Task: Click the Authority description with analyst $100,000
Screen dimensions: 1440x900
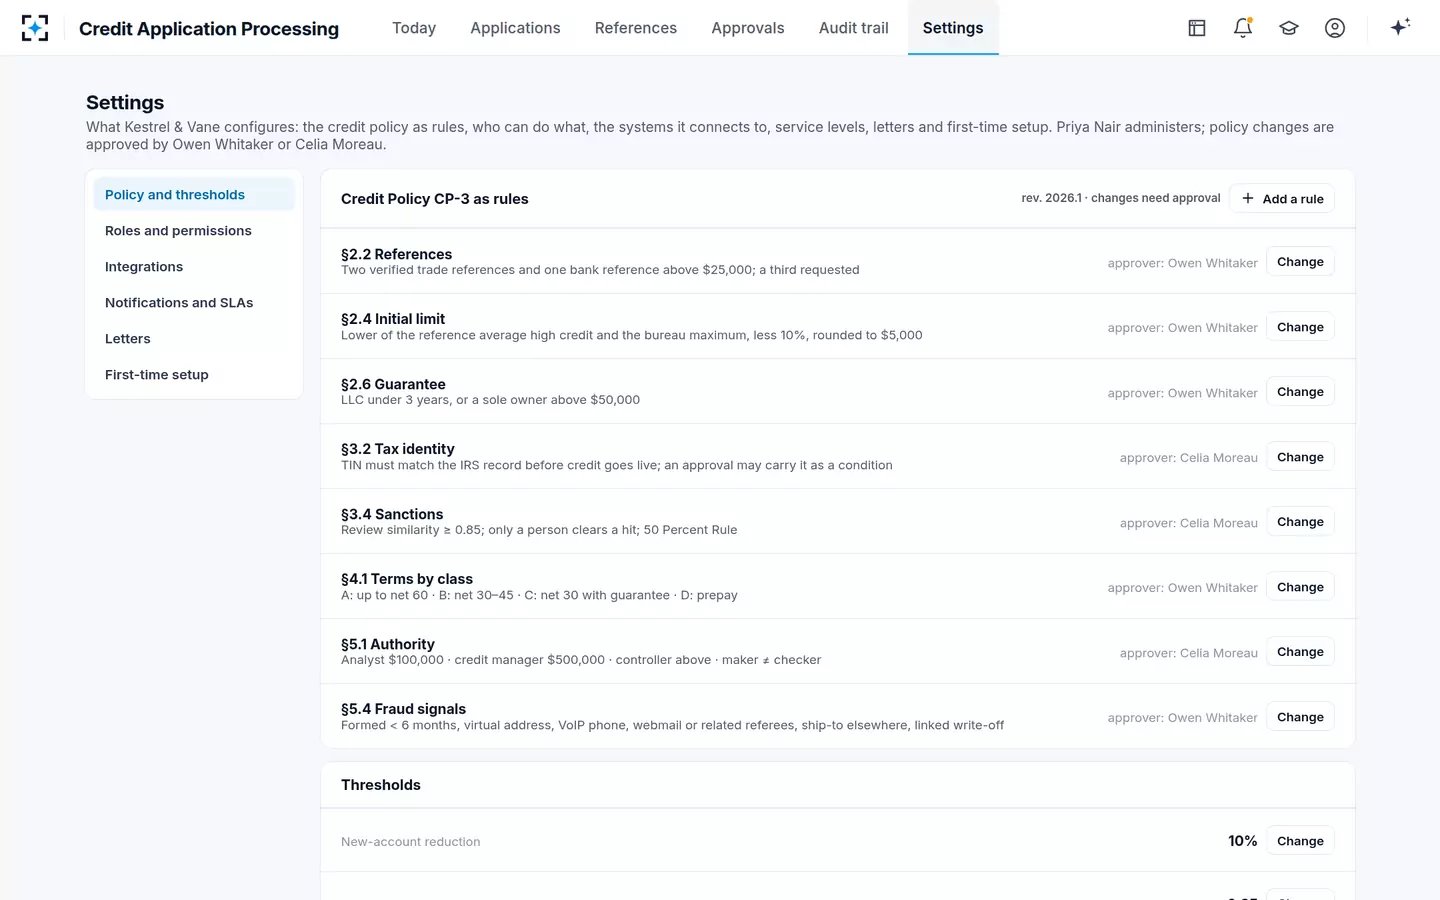Action: coord(581,660)
